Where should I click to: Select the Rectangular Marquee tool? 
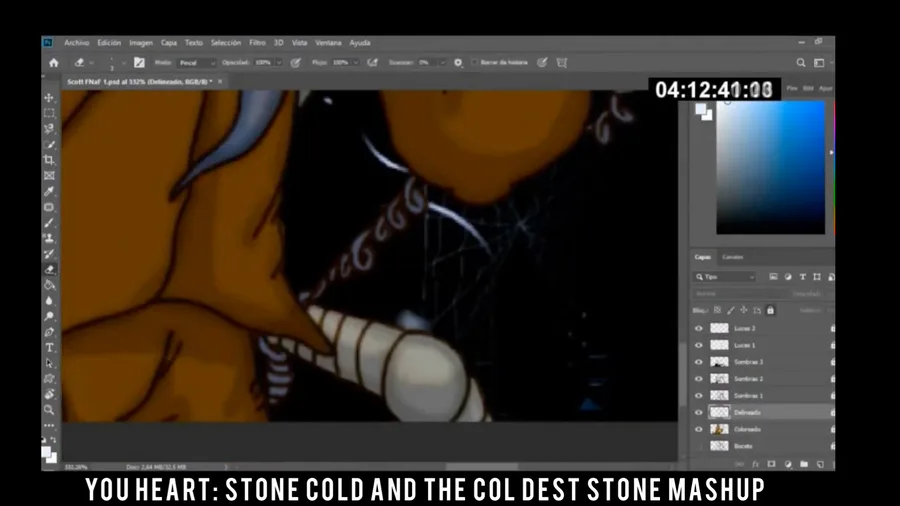click(x=49, y=114)
